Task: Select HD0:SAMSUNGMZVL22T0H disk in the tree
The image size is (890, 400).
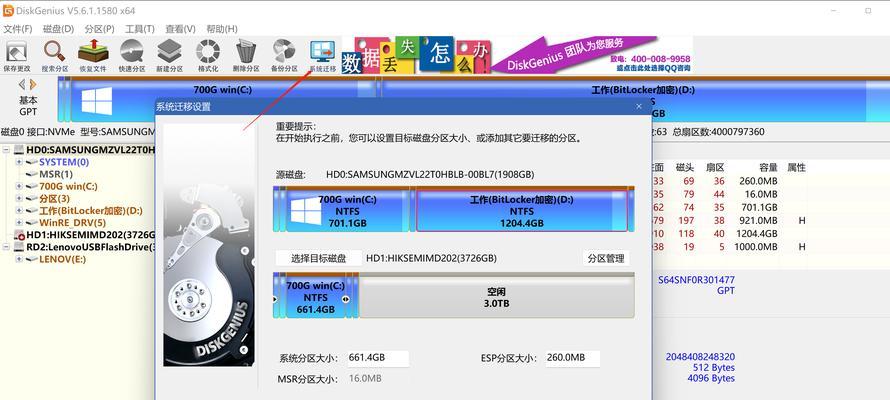Action: 91,150
